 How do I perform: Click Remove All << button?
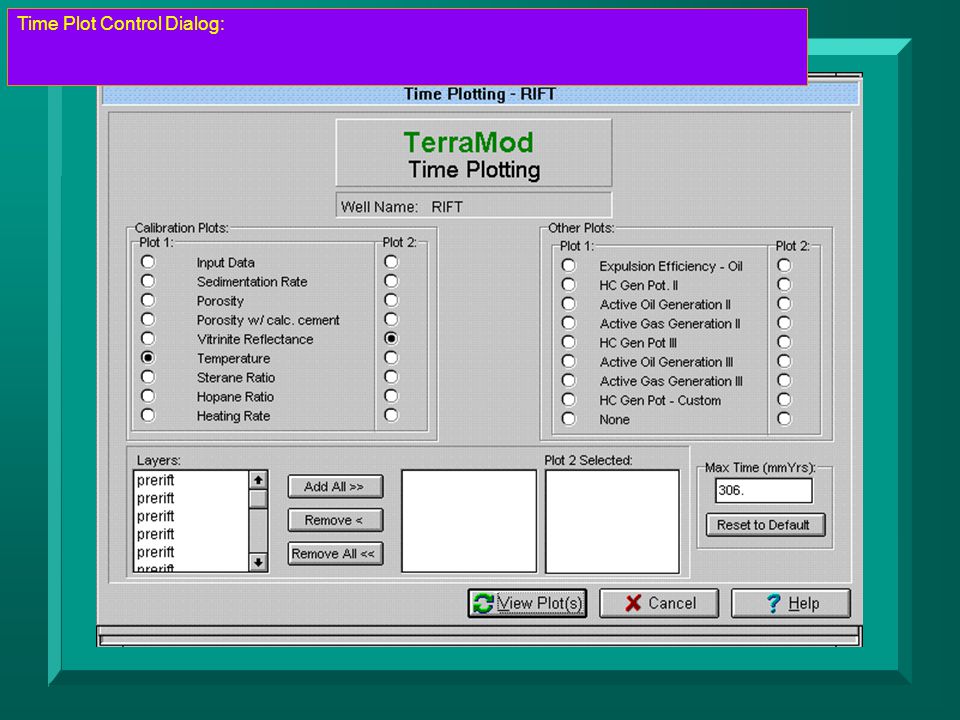click(336, 553)
